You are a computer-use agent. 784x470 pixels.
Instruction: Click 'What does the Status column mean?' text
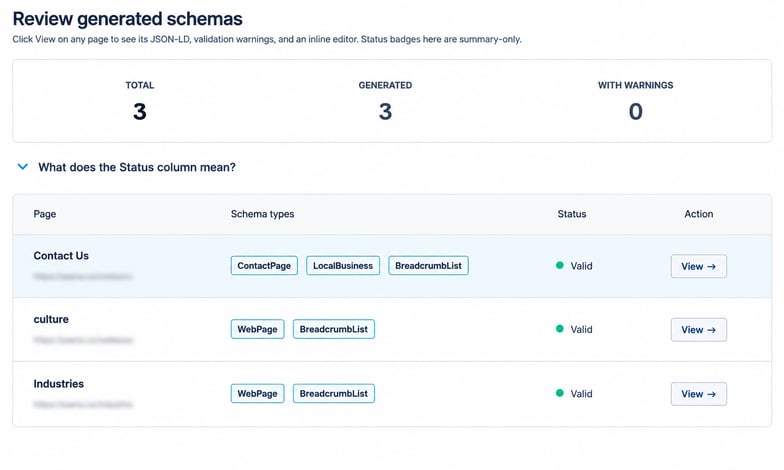pos(136,167)
